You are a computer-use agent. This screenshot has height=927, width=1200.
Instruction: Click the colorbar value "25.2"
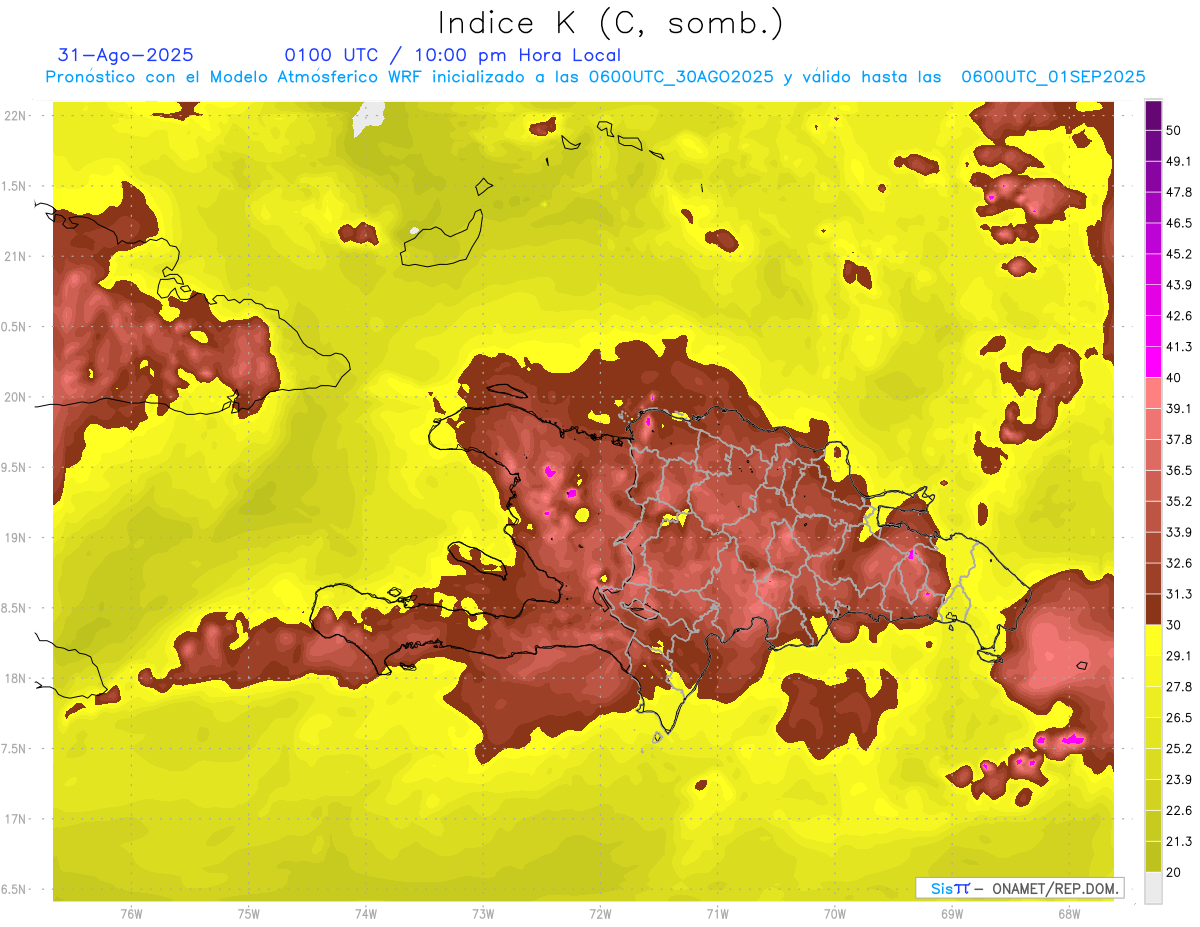pos(1178,749)
